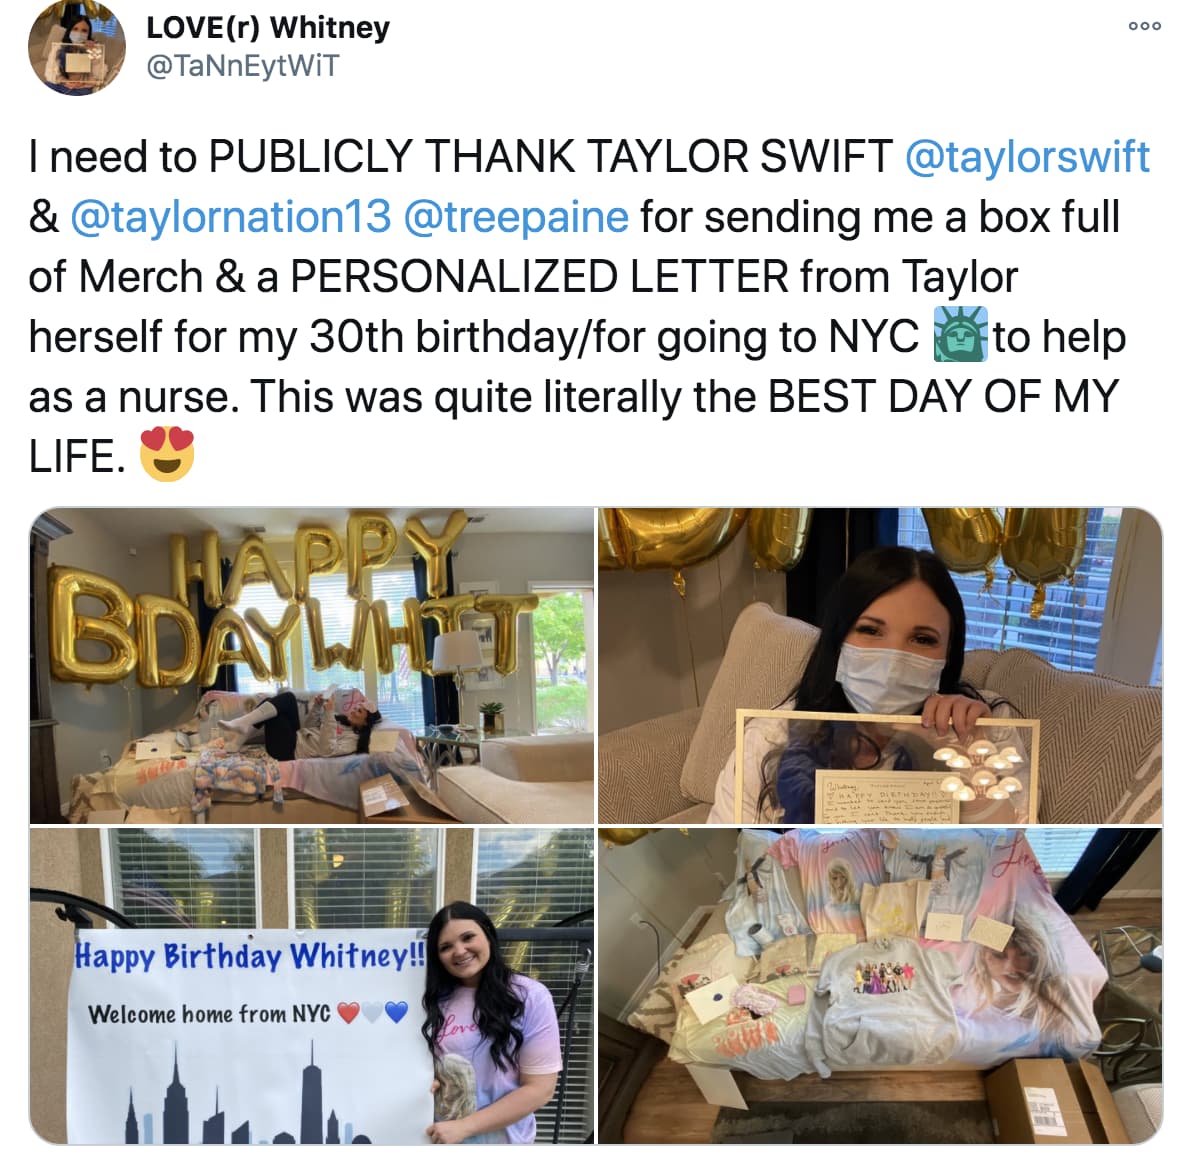
Task: Click the Statue of Liberty emoji
Action: (960, 335)
